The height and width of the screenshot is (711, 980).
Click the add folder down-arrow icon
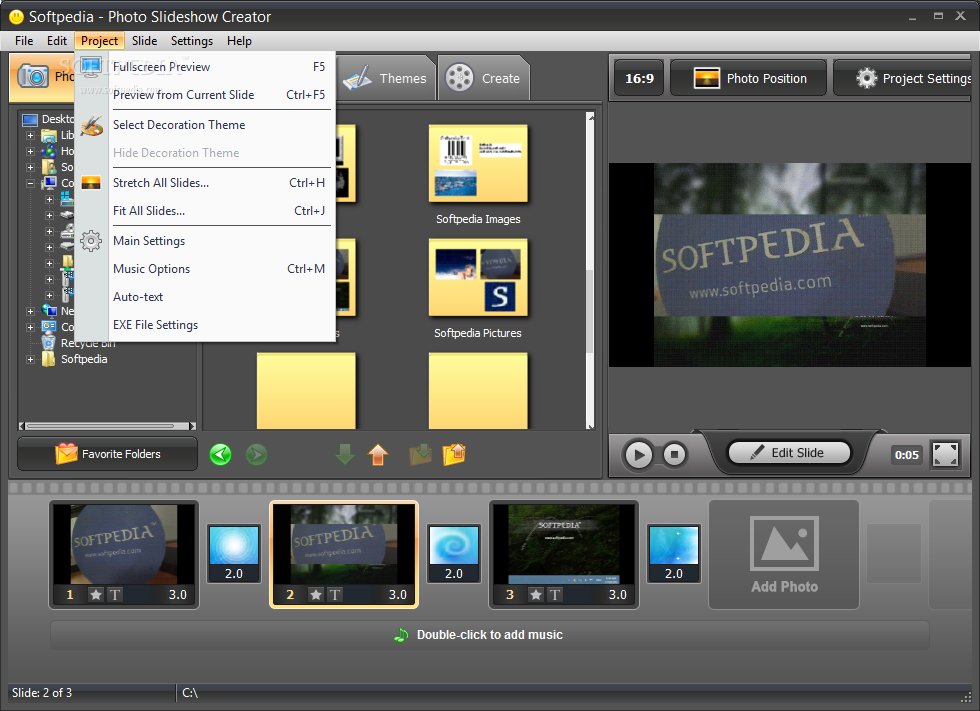coord(421,454)
